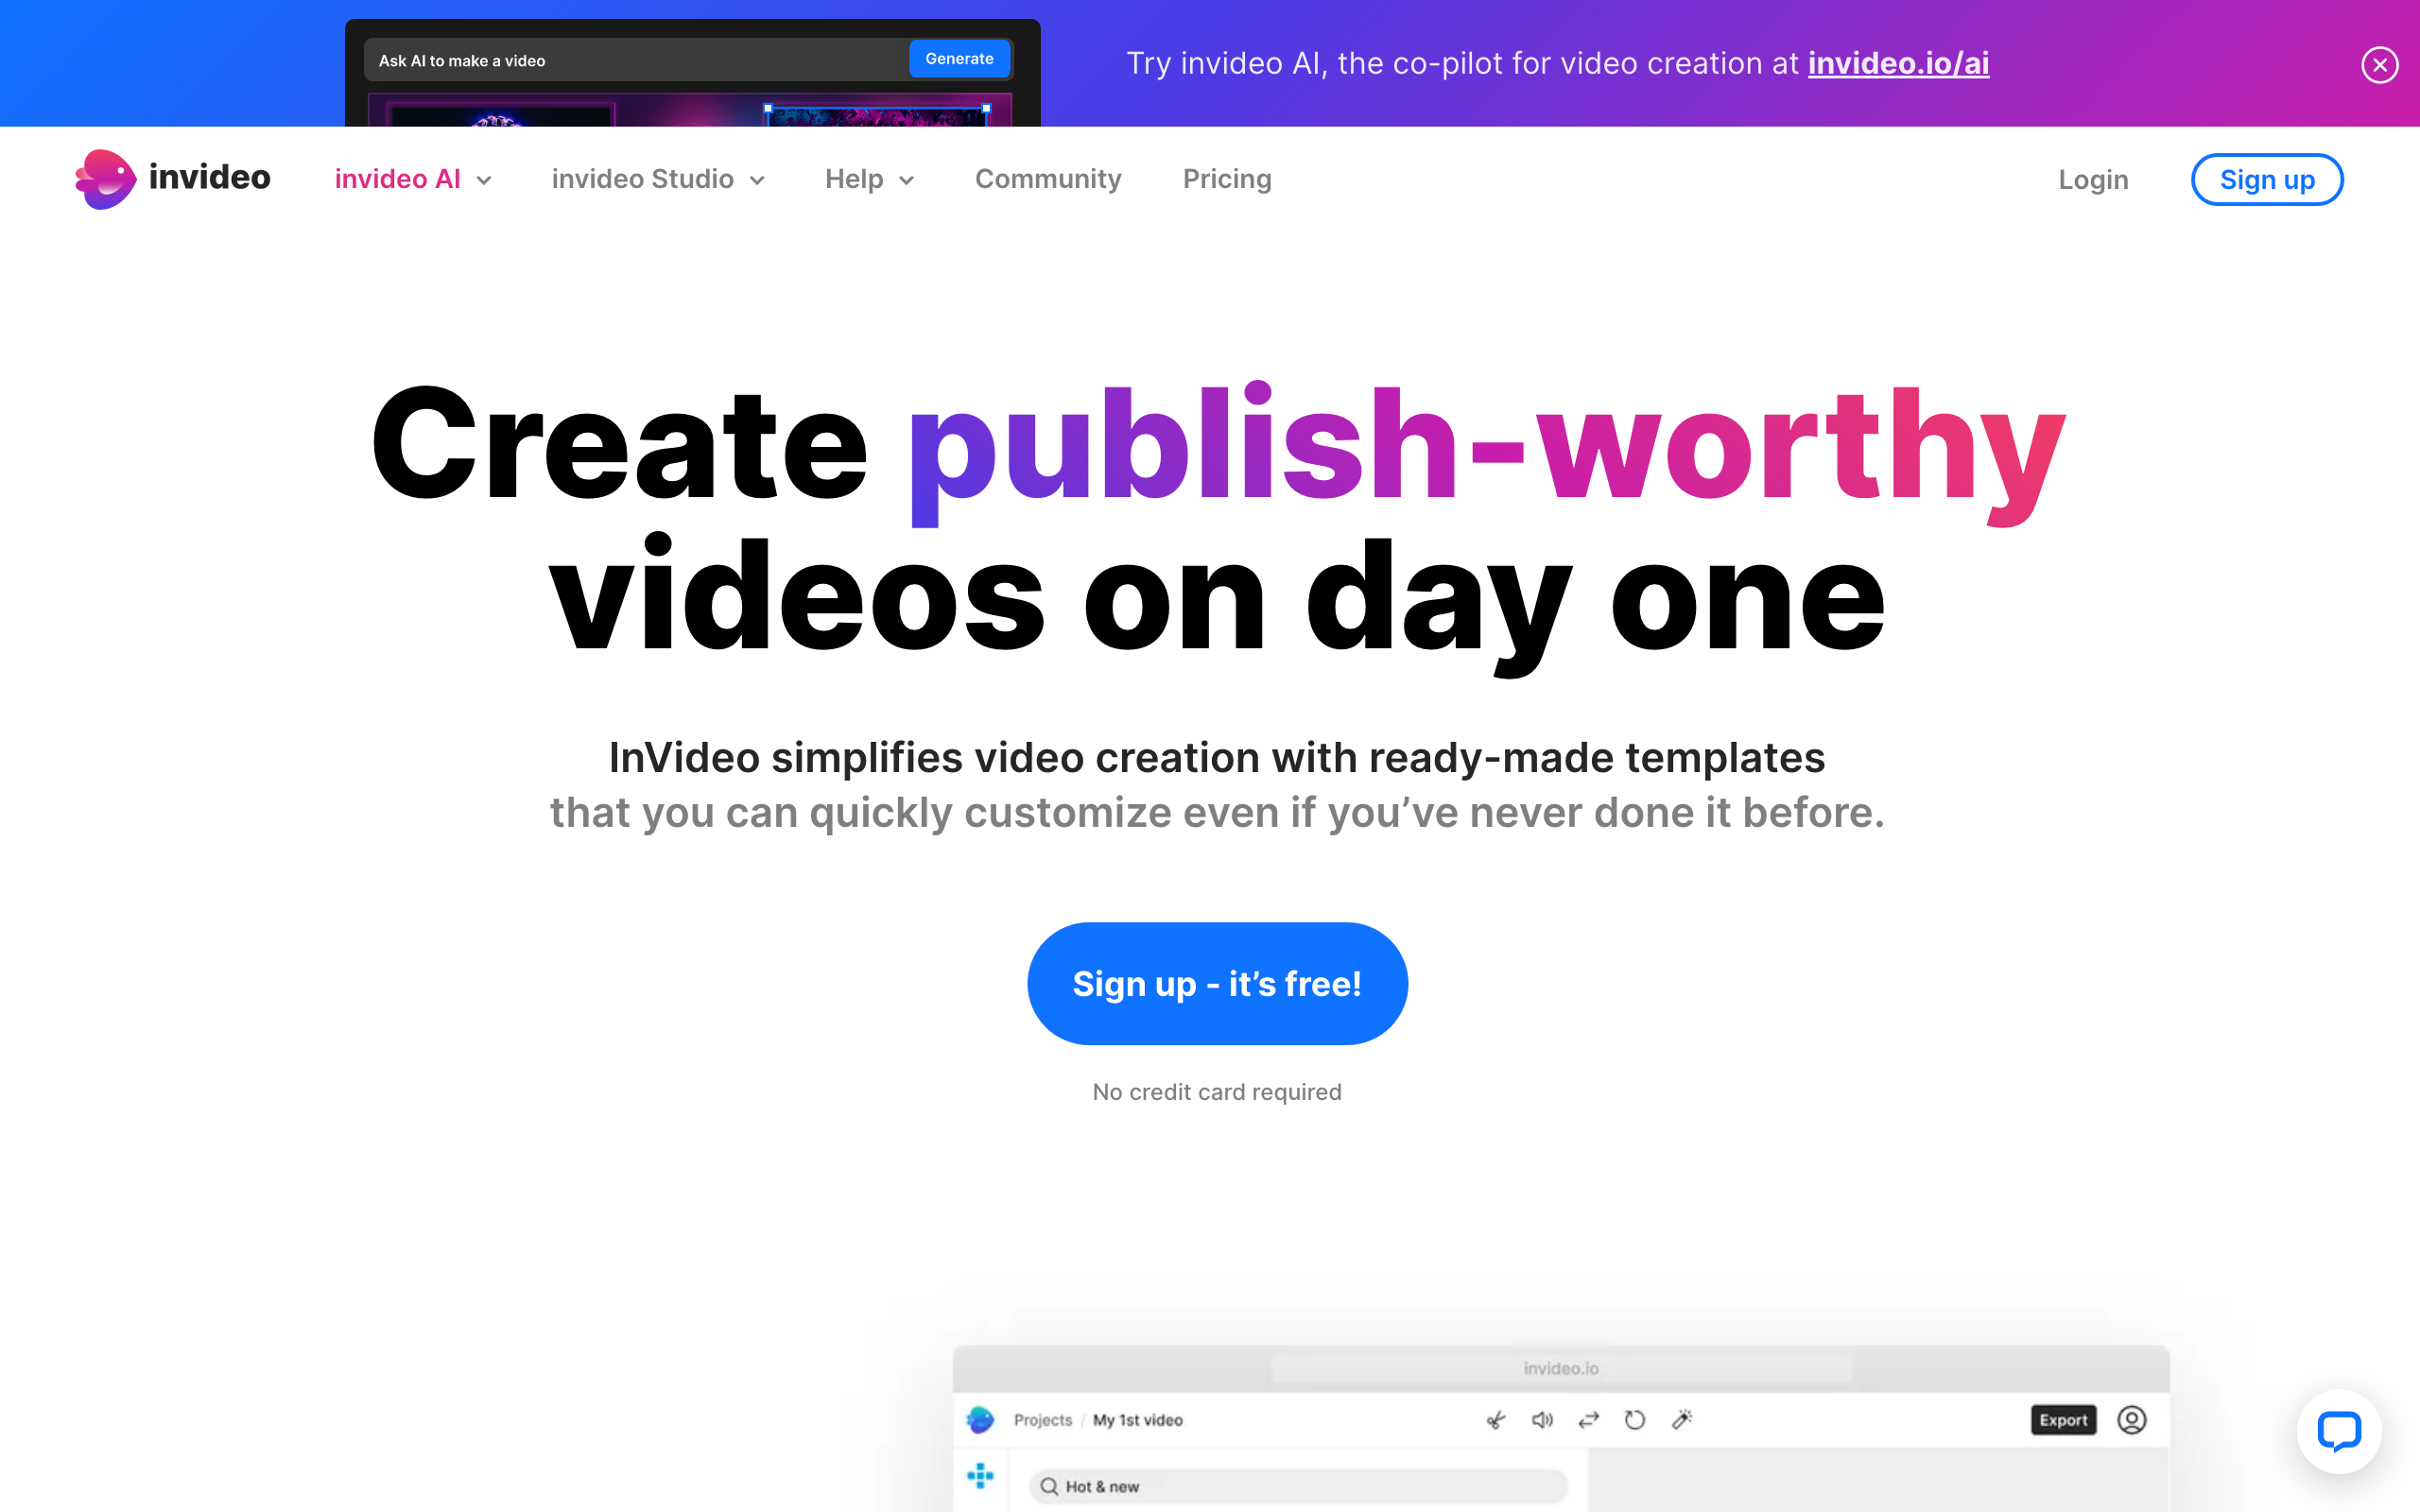The image size is (2420, 1512).
Task: Dismiss the top promotional banner
Action: tap(2377, 62)
